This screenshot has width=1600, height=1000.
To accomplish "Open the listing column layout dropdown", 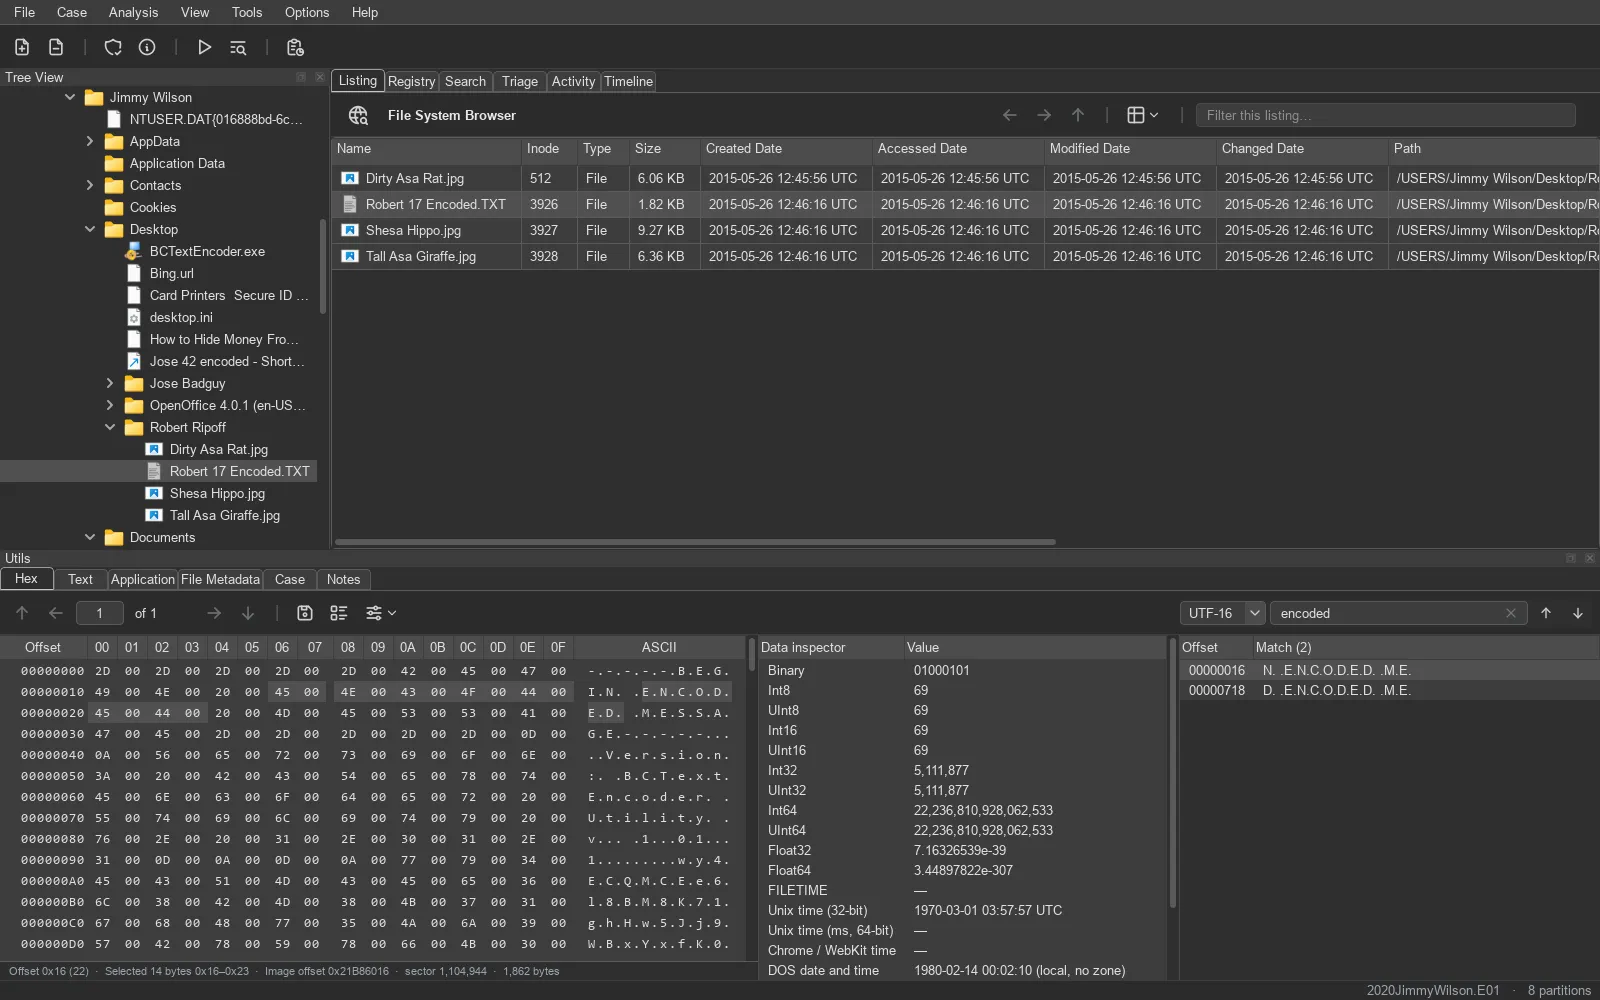I will coord(1143,115).
